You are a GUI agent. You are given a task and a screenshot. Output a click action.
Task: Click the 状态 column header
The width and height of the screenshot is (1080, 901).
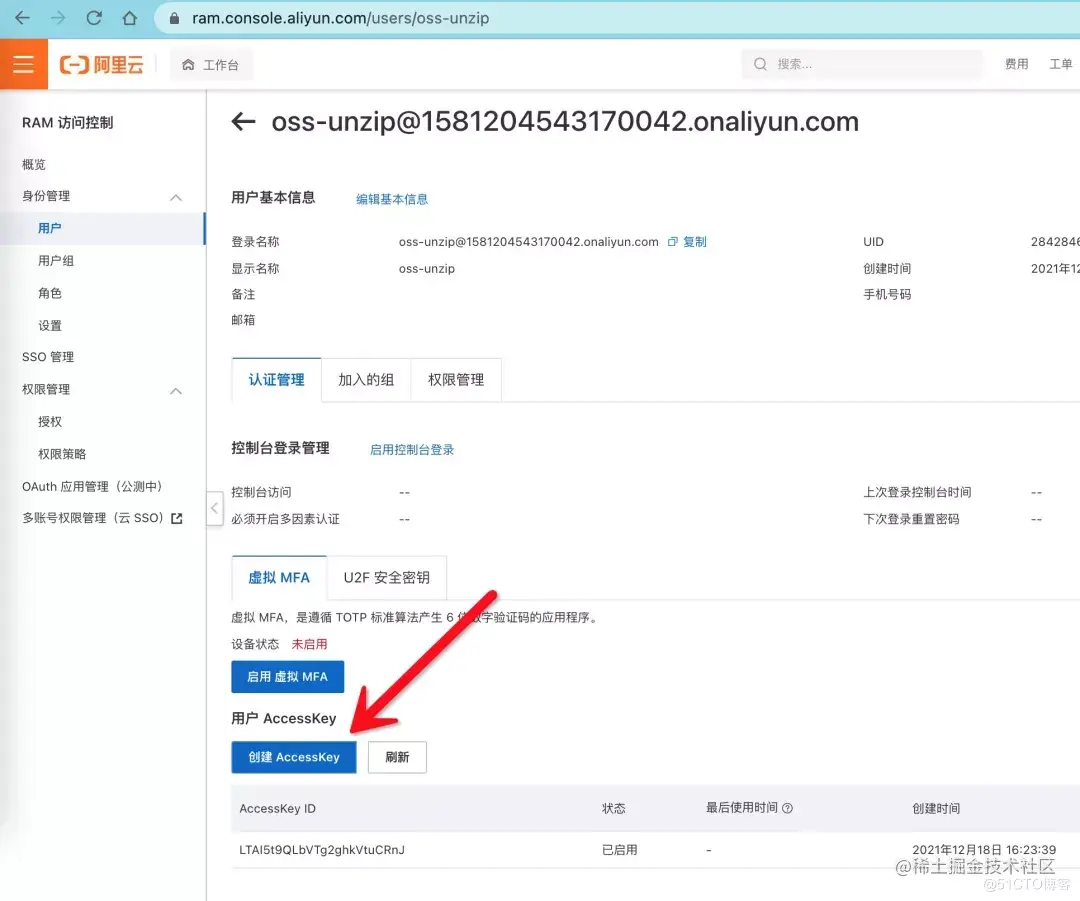click(x=614, y=809)
